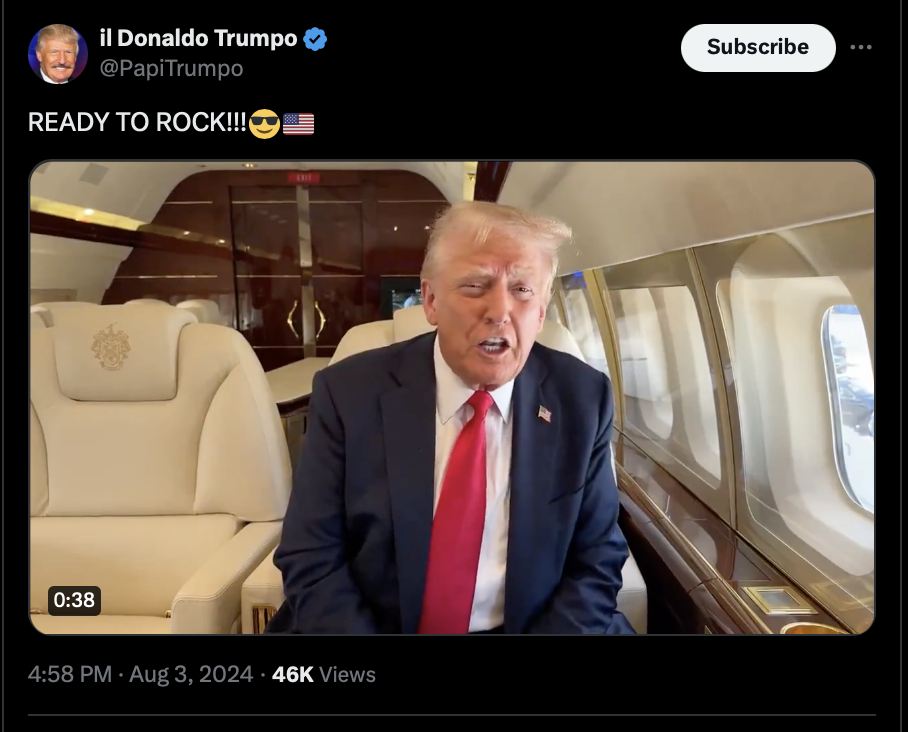The image size is (908, 732).
Task: Open the il Donaldo Trumpo display name
Action: 198,38
